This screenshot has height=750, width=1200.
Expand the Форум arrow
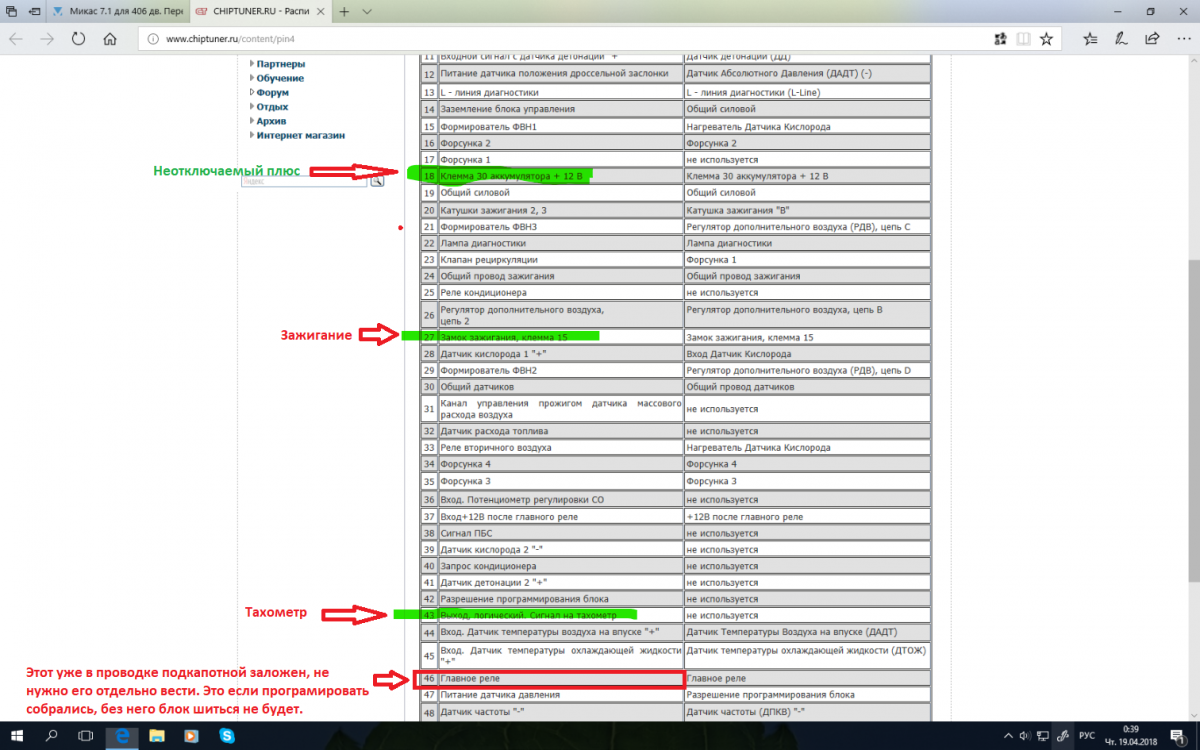point(250,92)
